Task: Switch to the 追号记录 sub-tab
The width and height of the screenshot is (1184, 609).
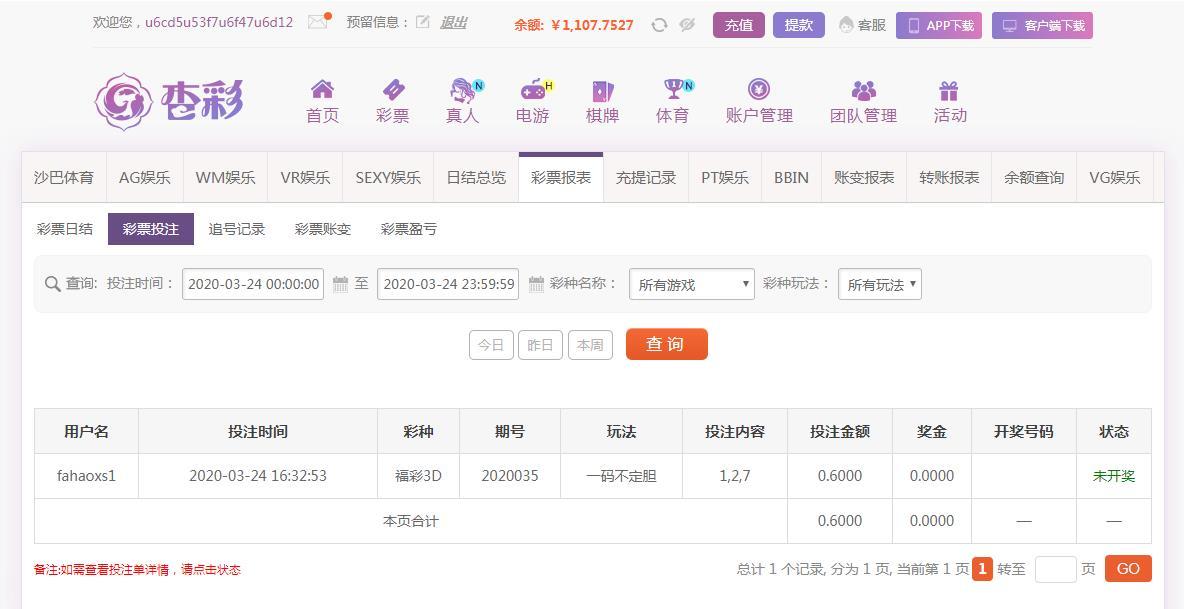Action: (x=237, y=229)
